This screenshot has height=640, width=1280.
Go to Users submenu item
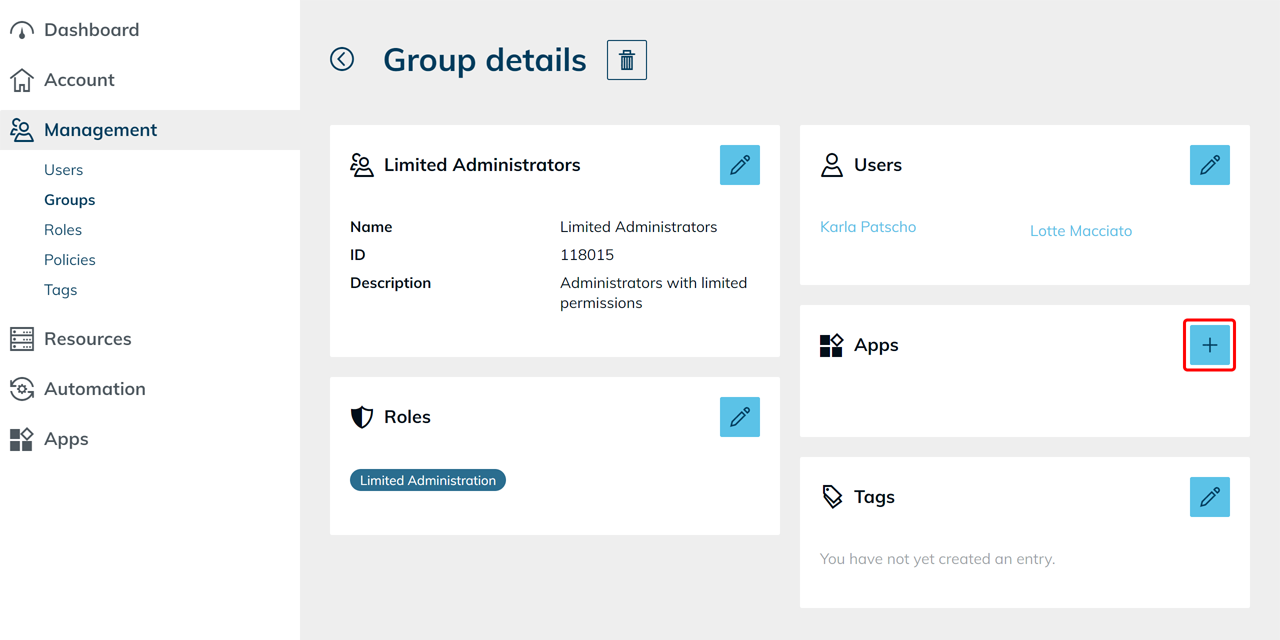63,170
